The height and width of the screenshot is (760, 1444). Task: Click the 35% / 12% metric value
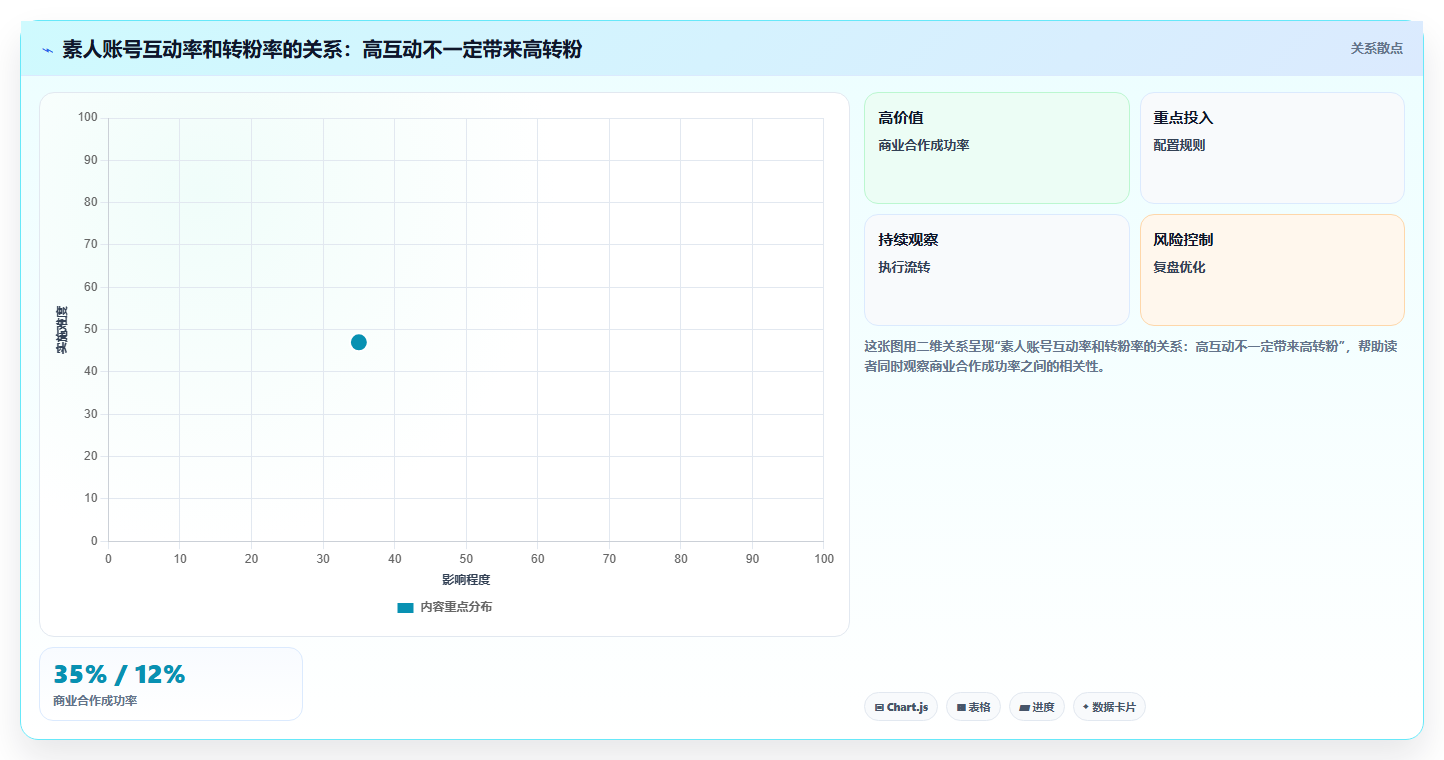coord(119,675)
